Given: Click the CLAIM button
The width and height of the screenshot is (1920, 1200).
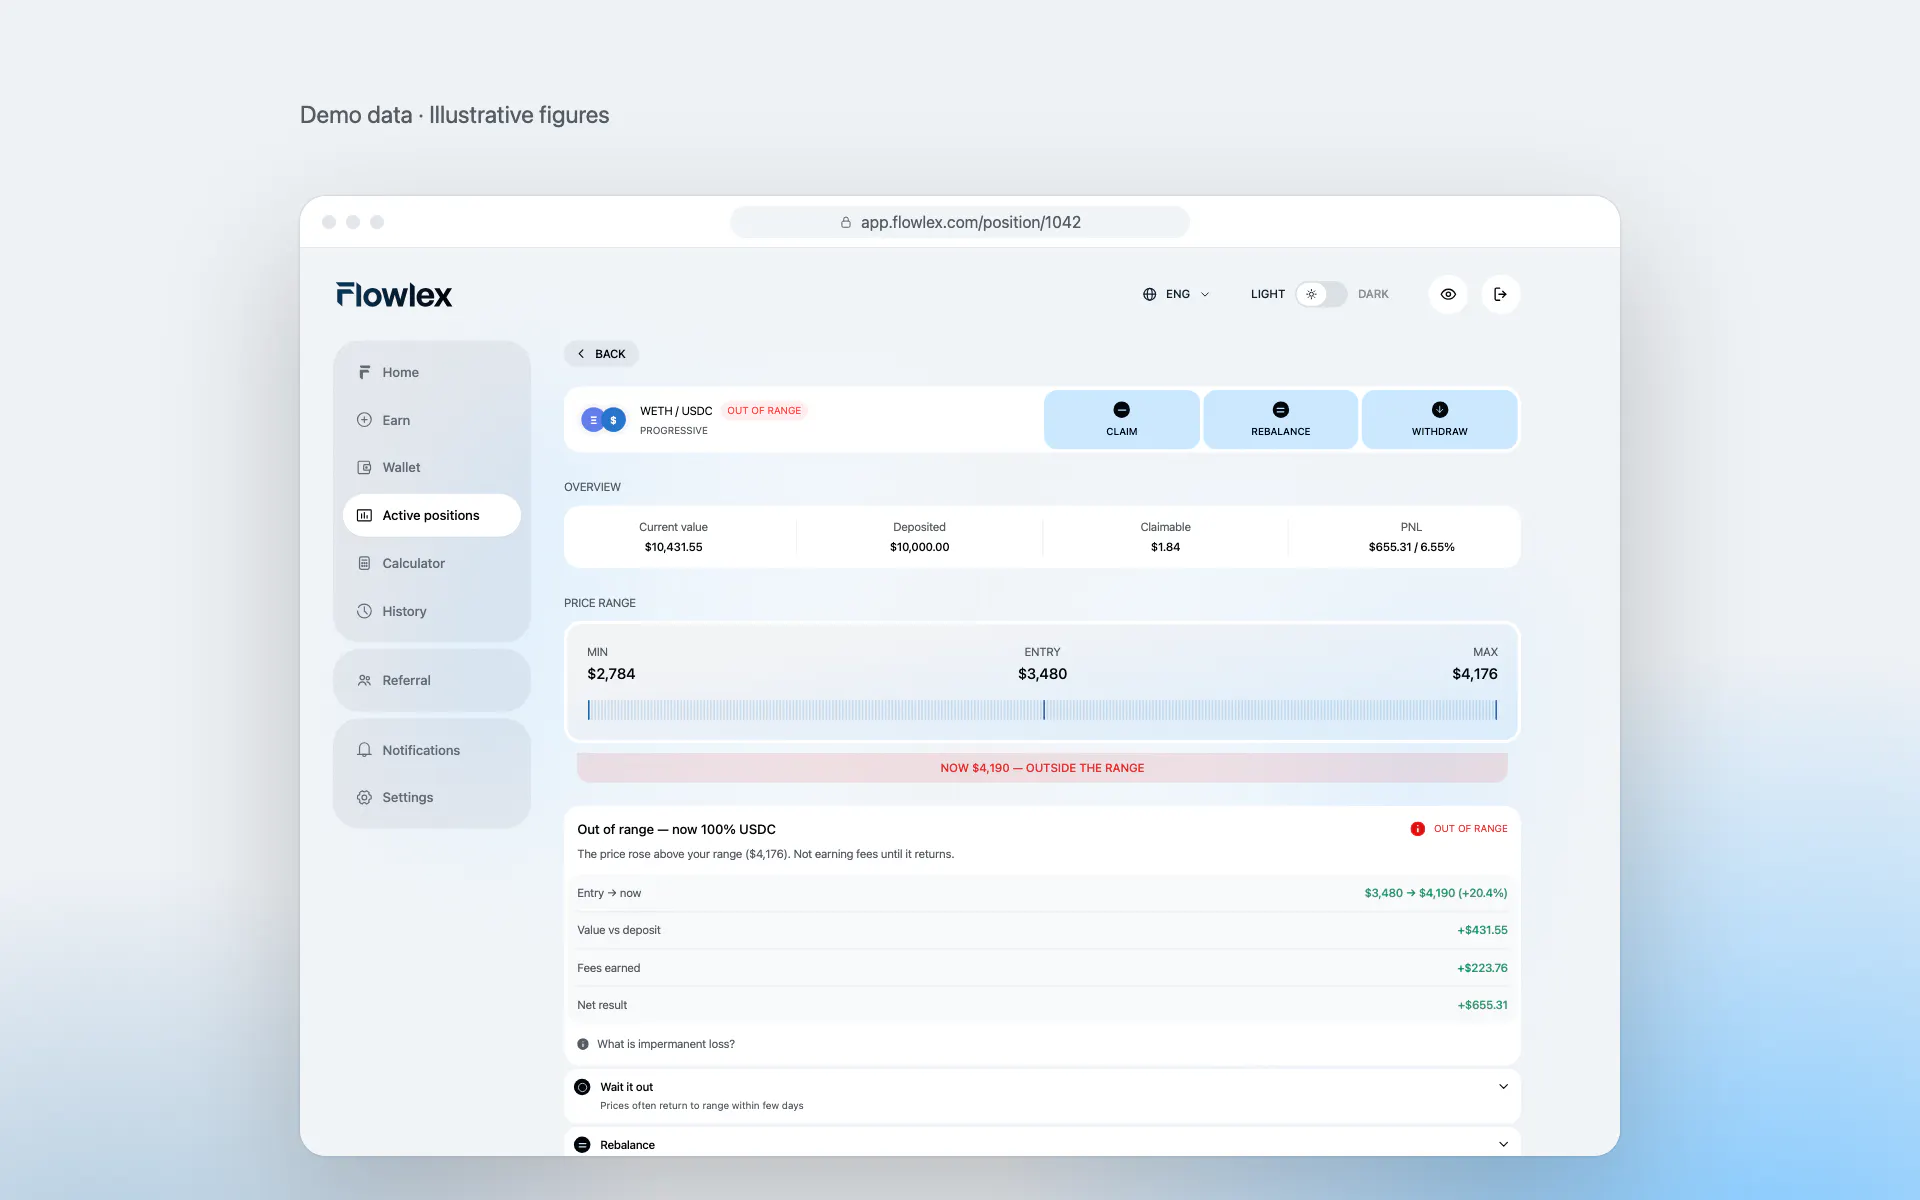Looking at the screenshot, I should coord(1122,420).
